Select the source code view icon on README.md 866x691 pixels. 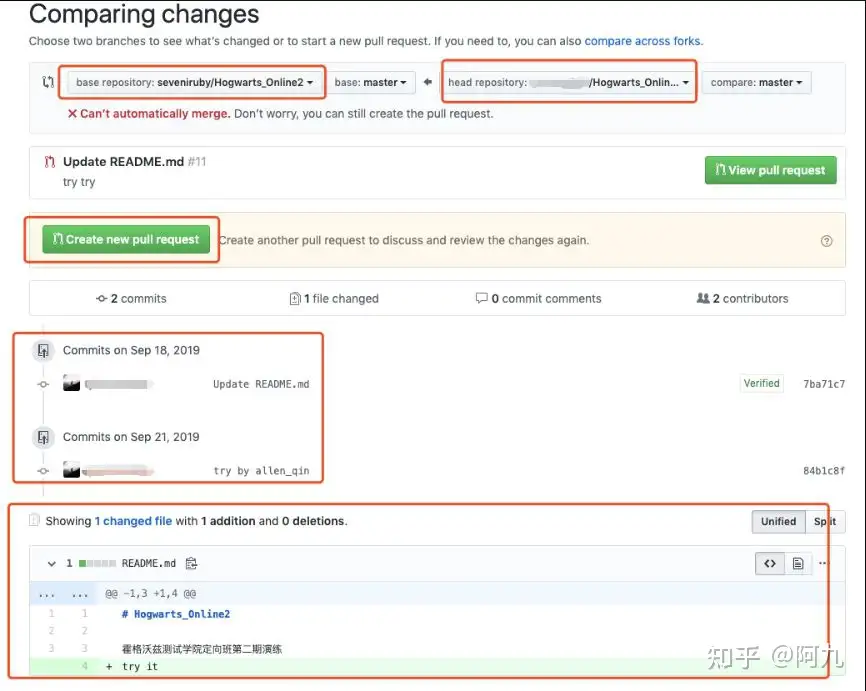pyautogui.click(x=769, y=563)
